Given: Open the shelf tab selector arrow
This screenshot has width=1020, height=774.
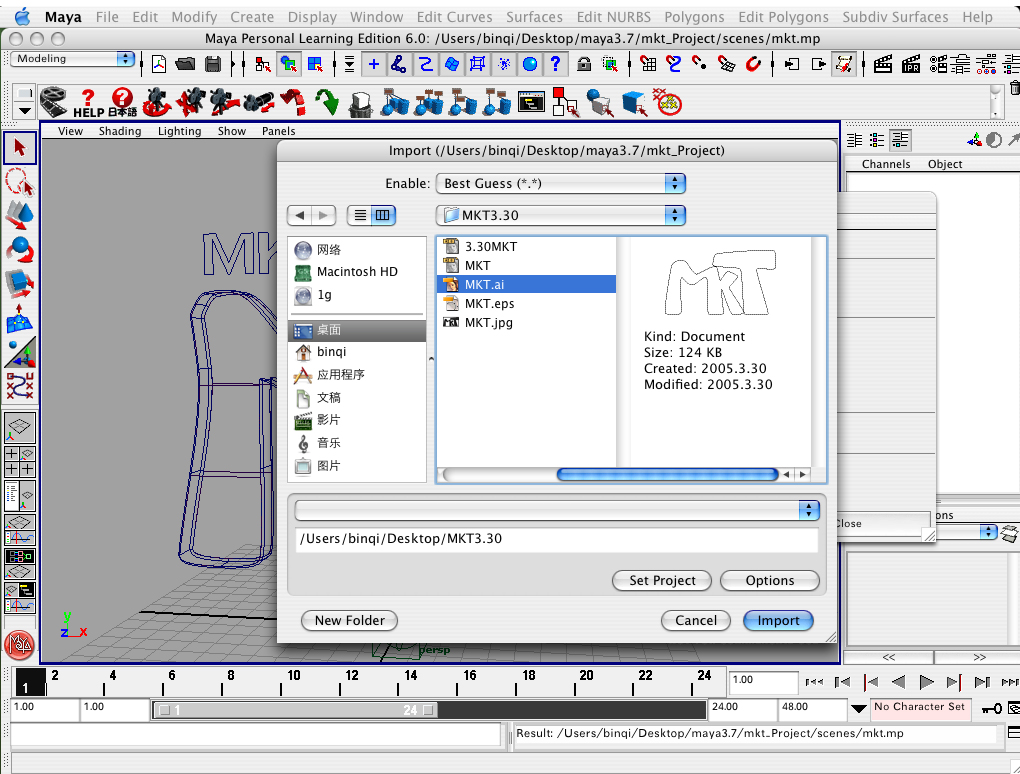Looking at the screenshot, I should (24, 111).
